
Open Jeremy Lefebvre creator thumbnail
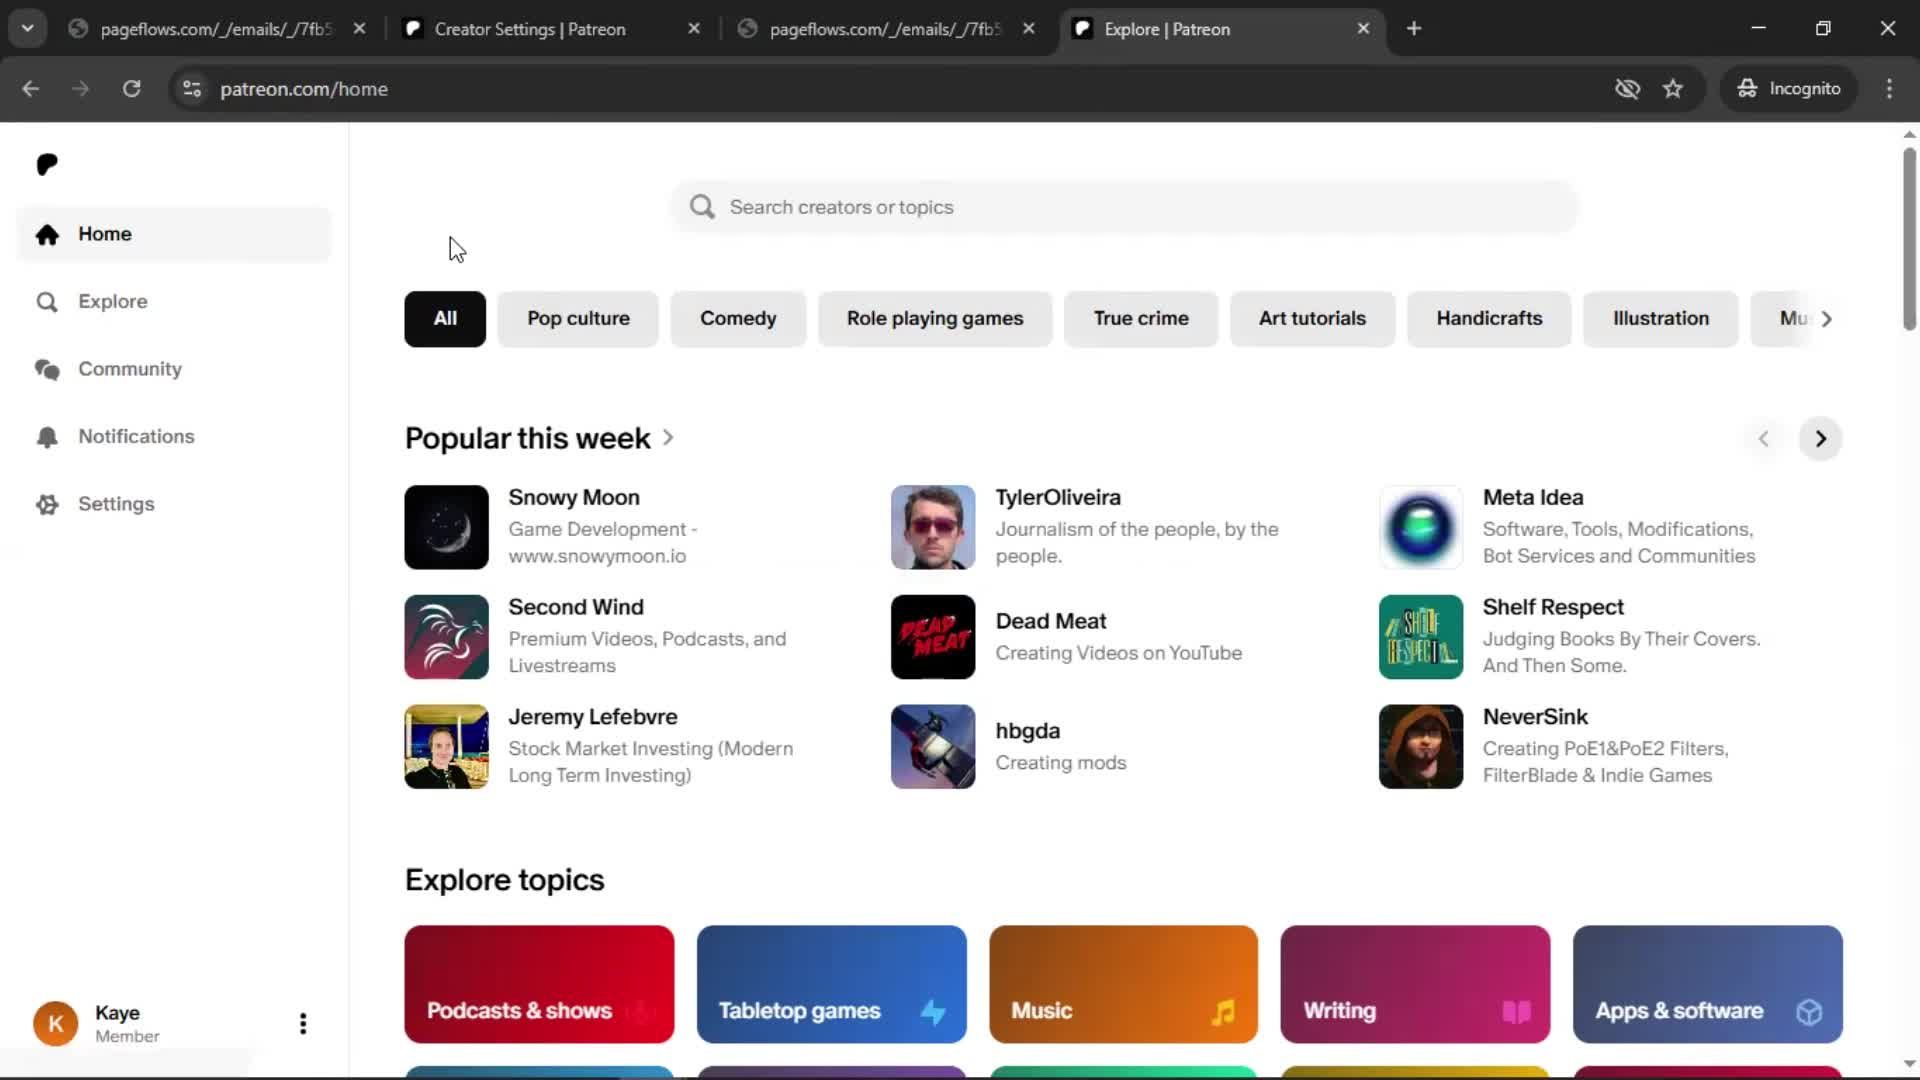(446, 747)
